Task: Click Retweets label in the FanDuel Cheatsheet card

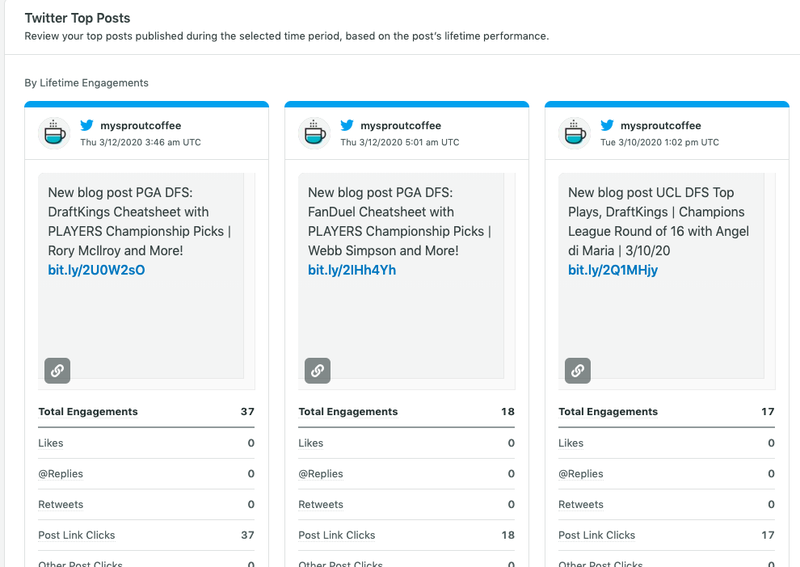Action: point(321,504)
